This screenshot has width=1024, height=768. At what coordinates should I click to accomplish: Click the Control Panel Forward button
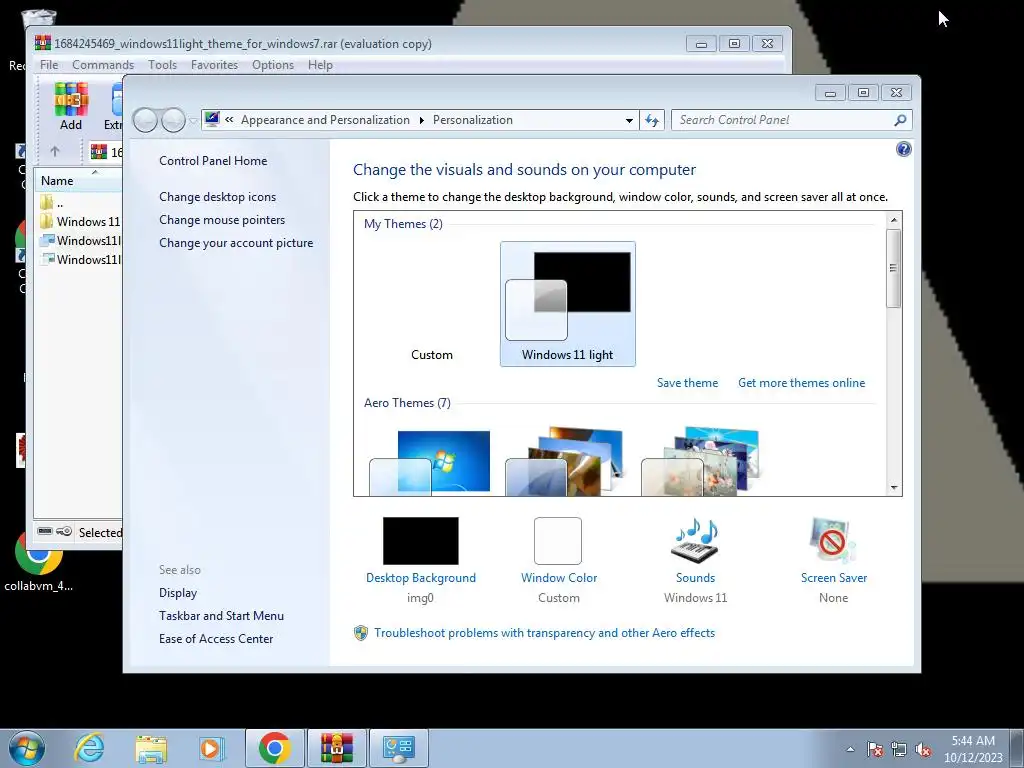click(173, 120)
